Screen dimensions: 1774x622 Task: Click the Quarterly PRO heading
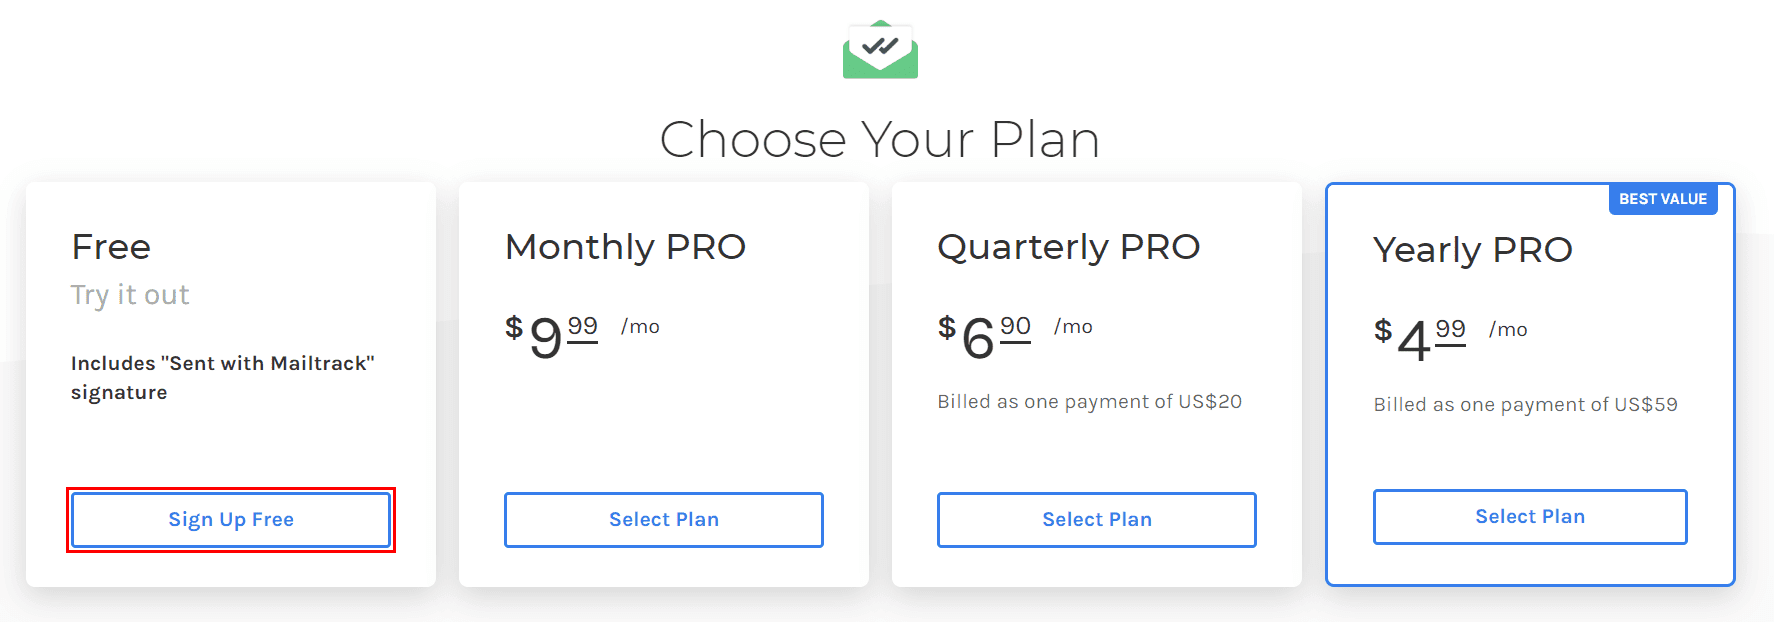[1068, 247]
